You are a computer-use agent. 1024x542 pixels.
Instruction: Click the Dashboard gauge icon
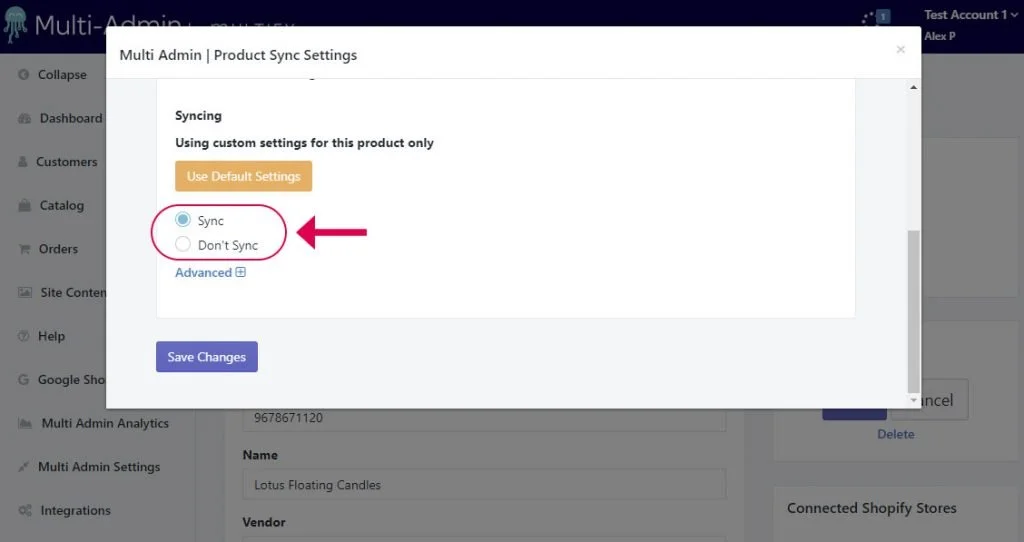[25, 118]
